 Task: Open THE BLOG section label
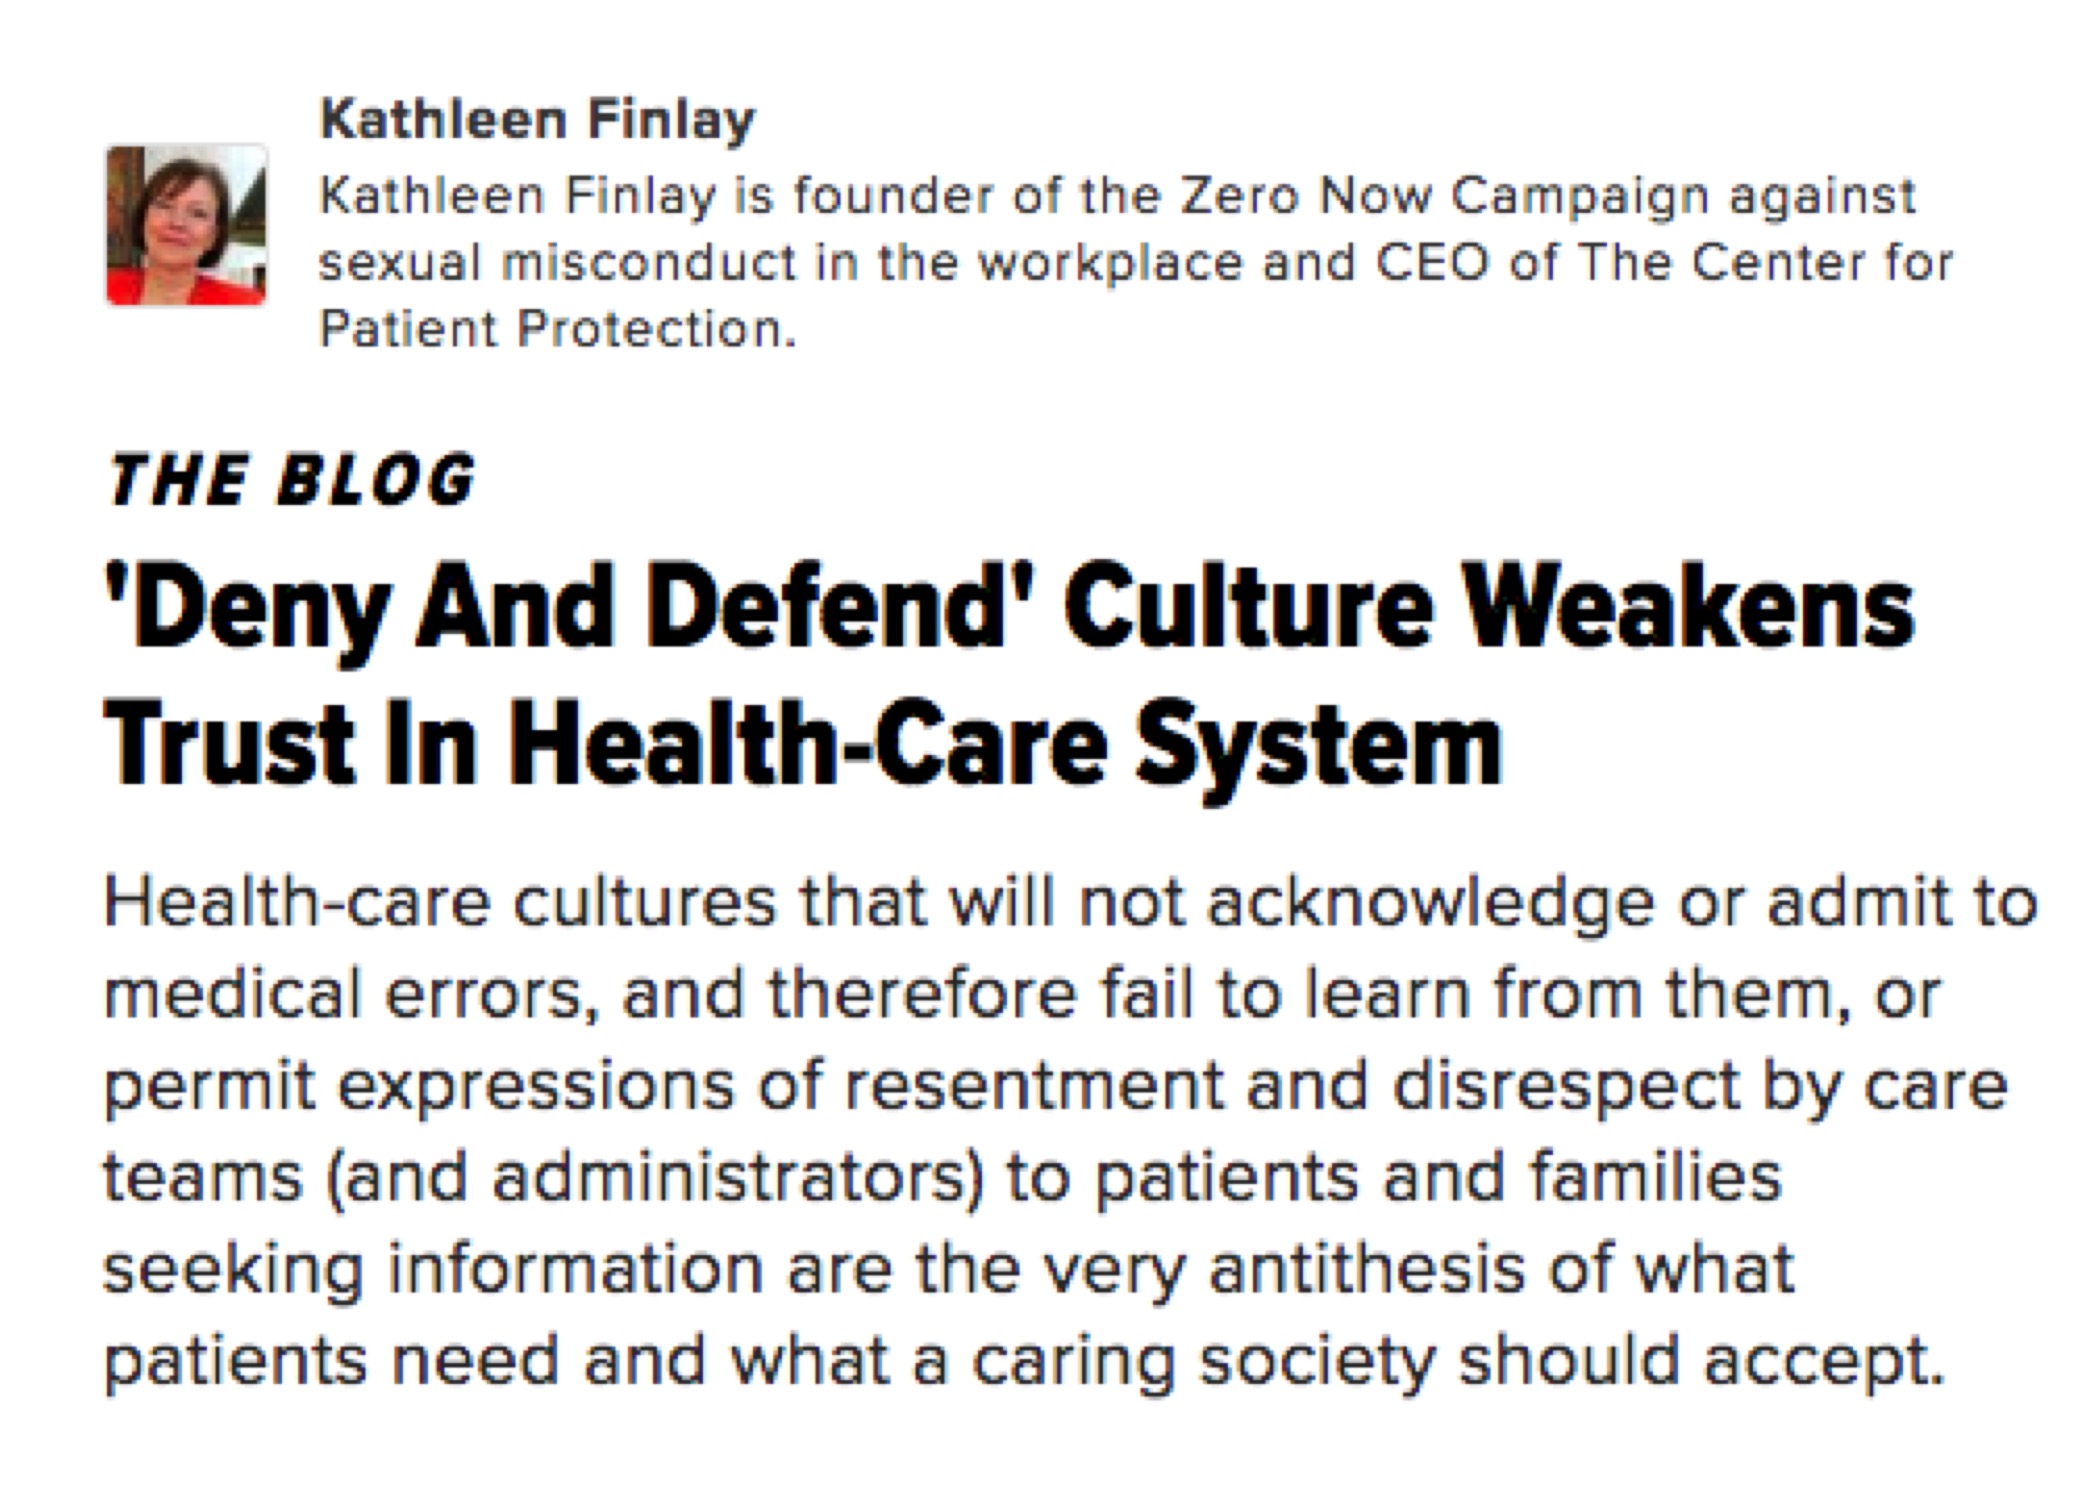click(x=291, y=480)
